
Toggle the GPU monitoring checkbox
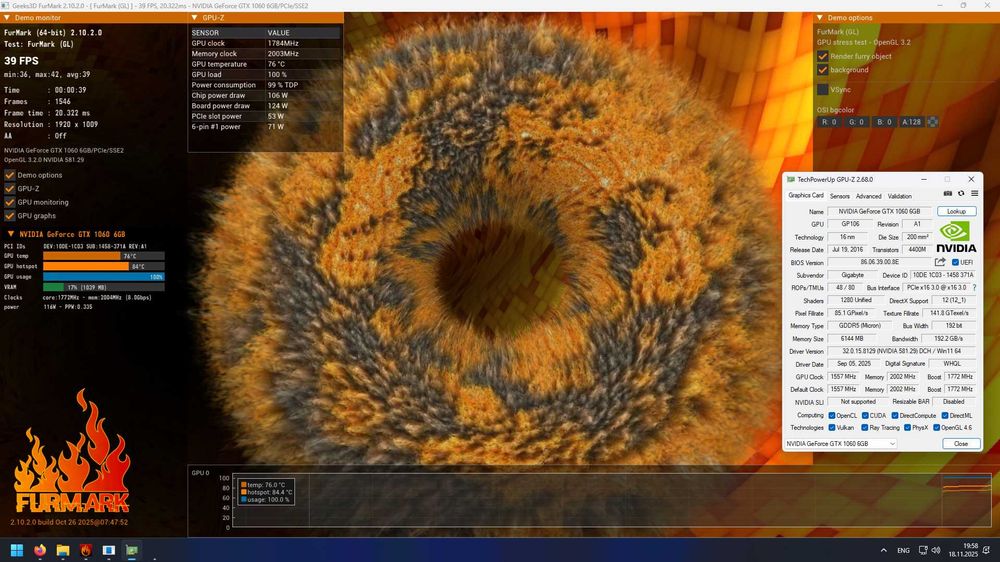10,202
